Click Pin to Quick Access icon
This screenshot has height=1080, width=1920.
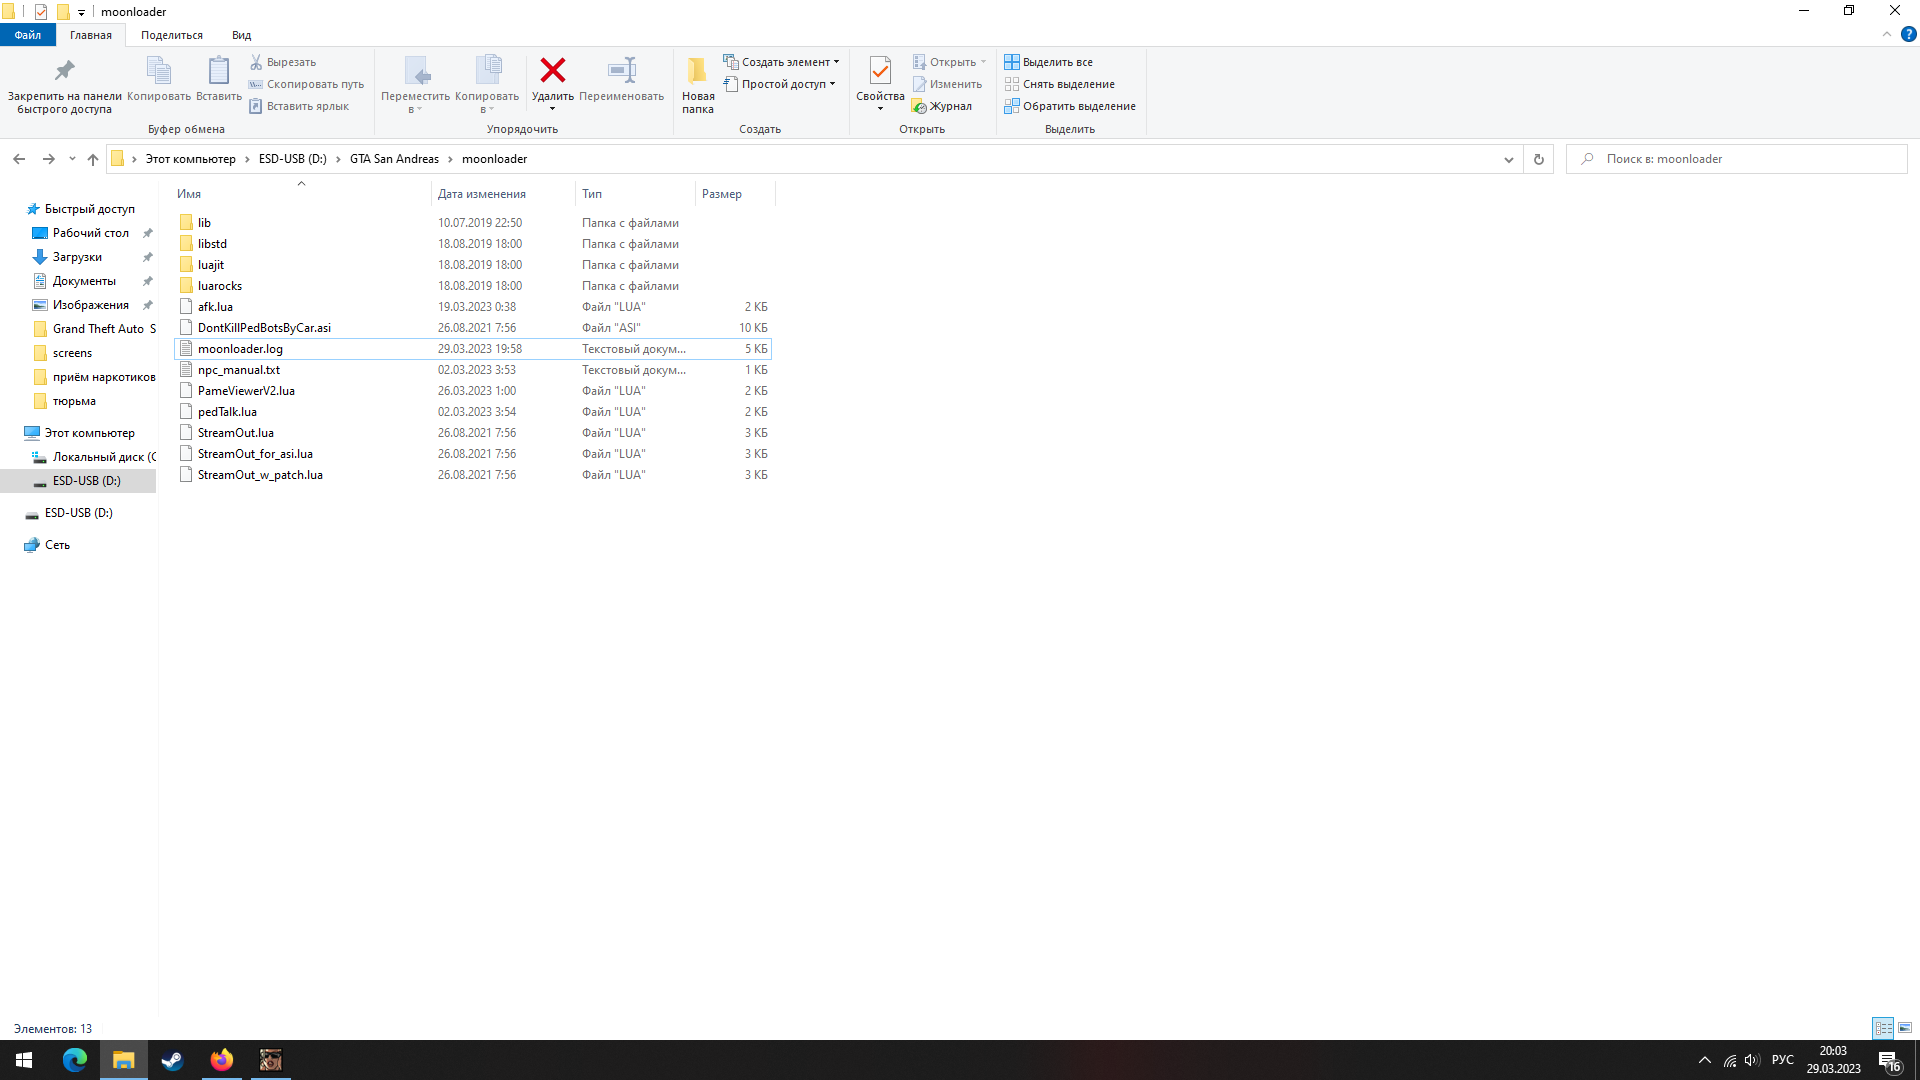click(x=64, y=71)
